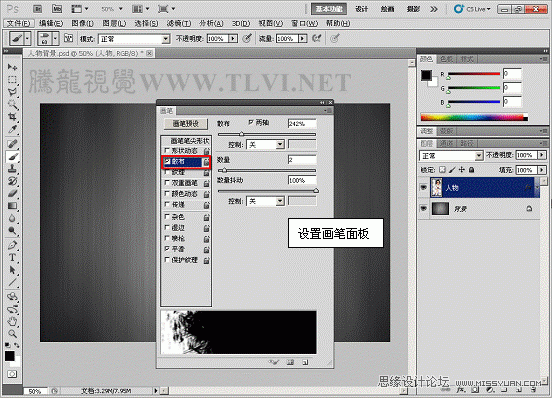The width and height of the screenshot is (552, 398).
Task: Select 画笔笔尖形状 option in brush panel
Action: pyautogui.click(x=190, y=141)
